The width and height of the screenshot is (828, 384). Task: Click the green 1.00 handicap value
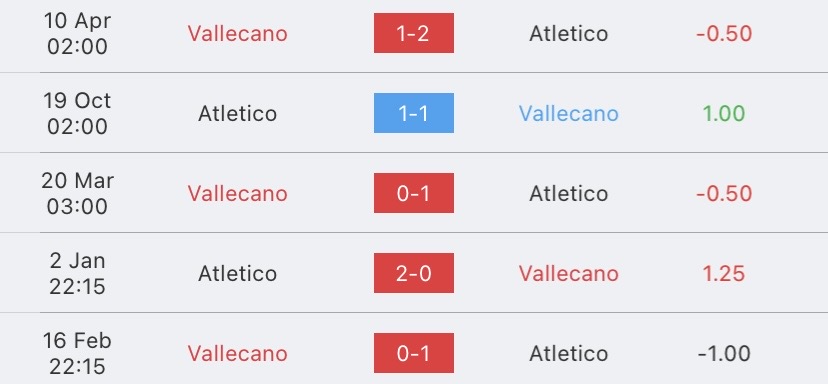pyautogui.click(x=724, y=114)
